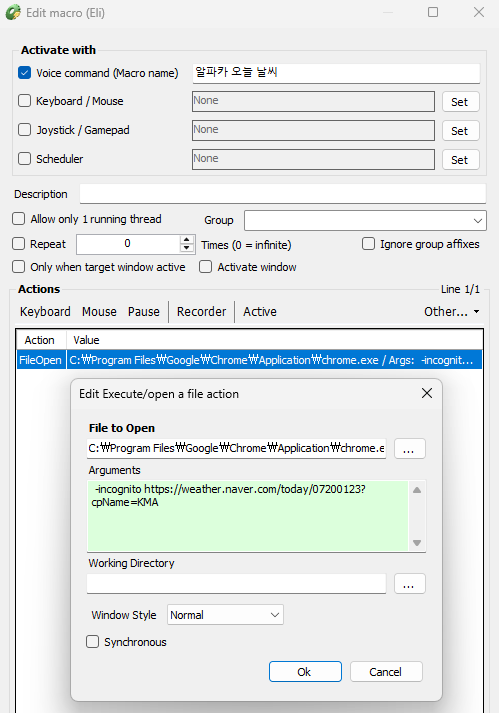
Task: Click the macro name voice command field
Action: tap(336, 73)
